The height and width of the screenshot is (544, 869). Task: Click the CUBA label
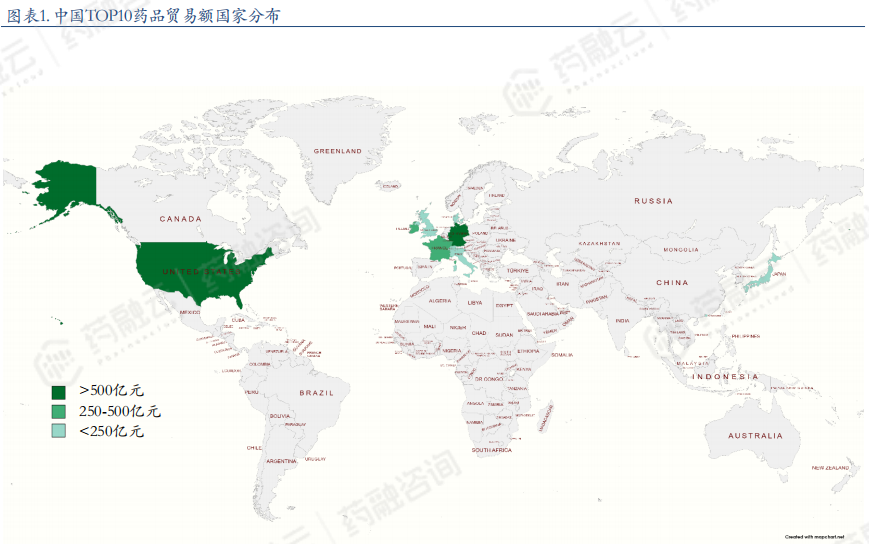238,320
